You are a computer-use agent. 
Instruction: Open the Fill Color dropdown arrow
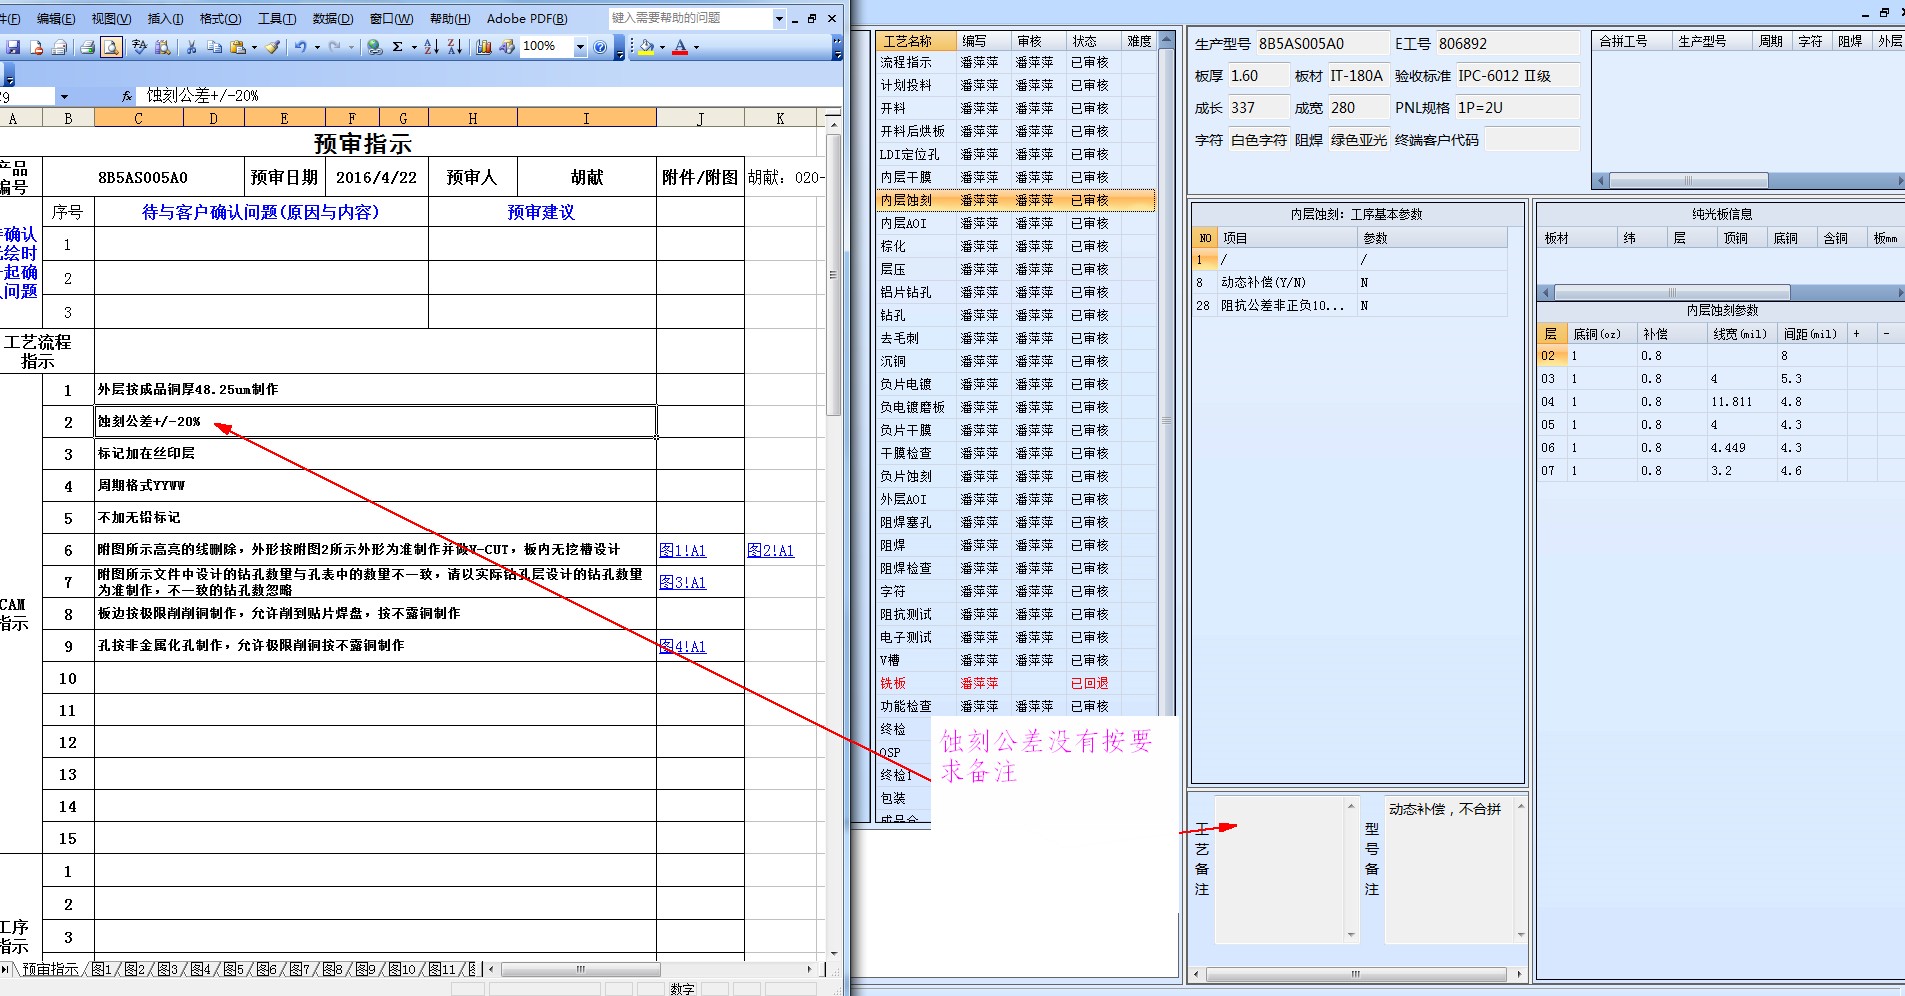click(662, 47)
